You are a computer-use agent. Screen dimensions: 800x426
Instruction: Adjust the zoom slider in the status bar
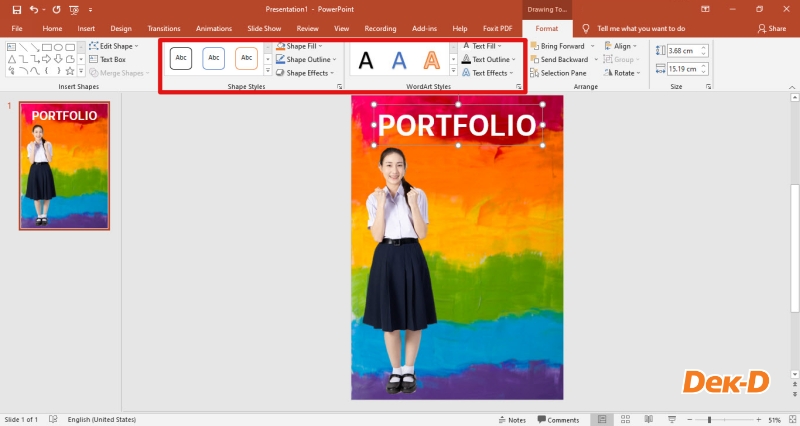[x=709, y=420]
